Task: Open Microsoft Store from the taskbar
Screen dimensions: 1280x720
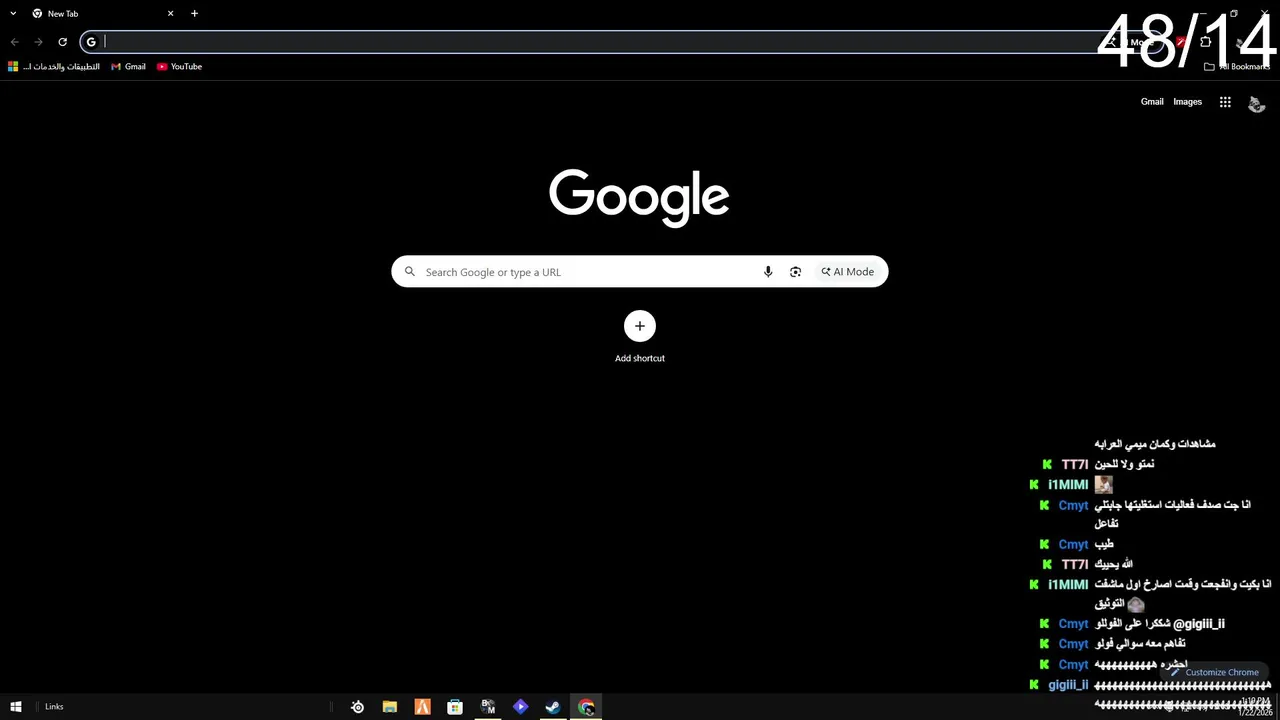Action: [x=455, y=707]
